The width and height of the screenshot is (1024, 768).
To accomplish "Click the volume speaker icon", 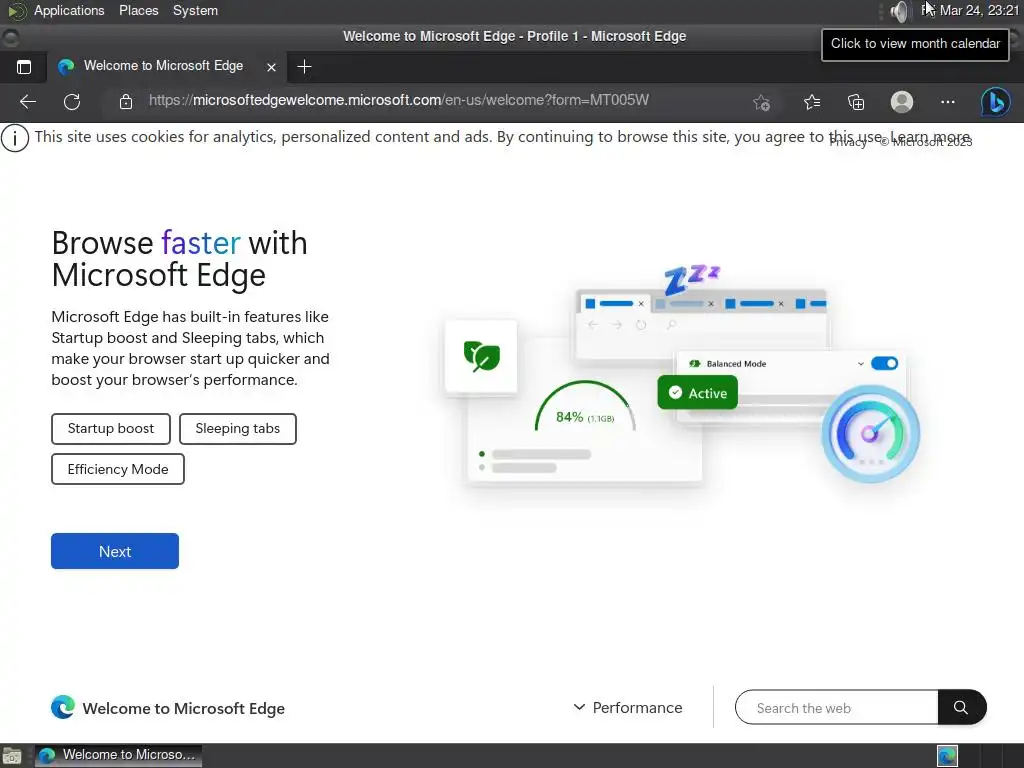I will coord(899,11).
